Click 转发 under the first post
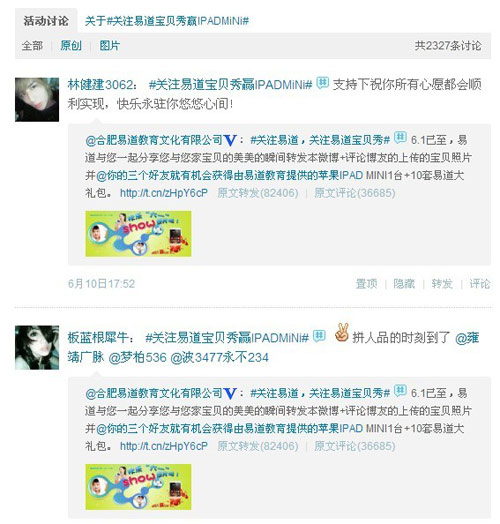 [x=442, y=284]
